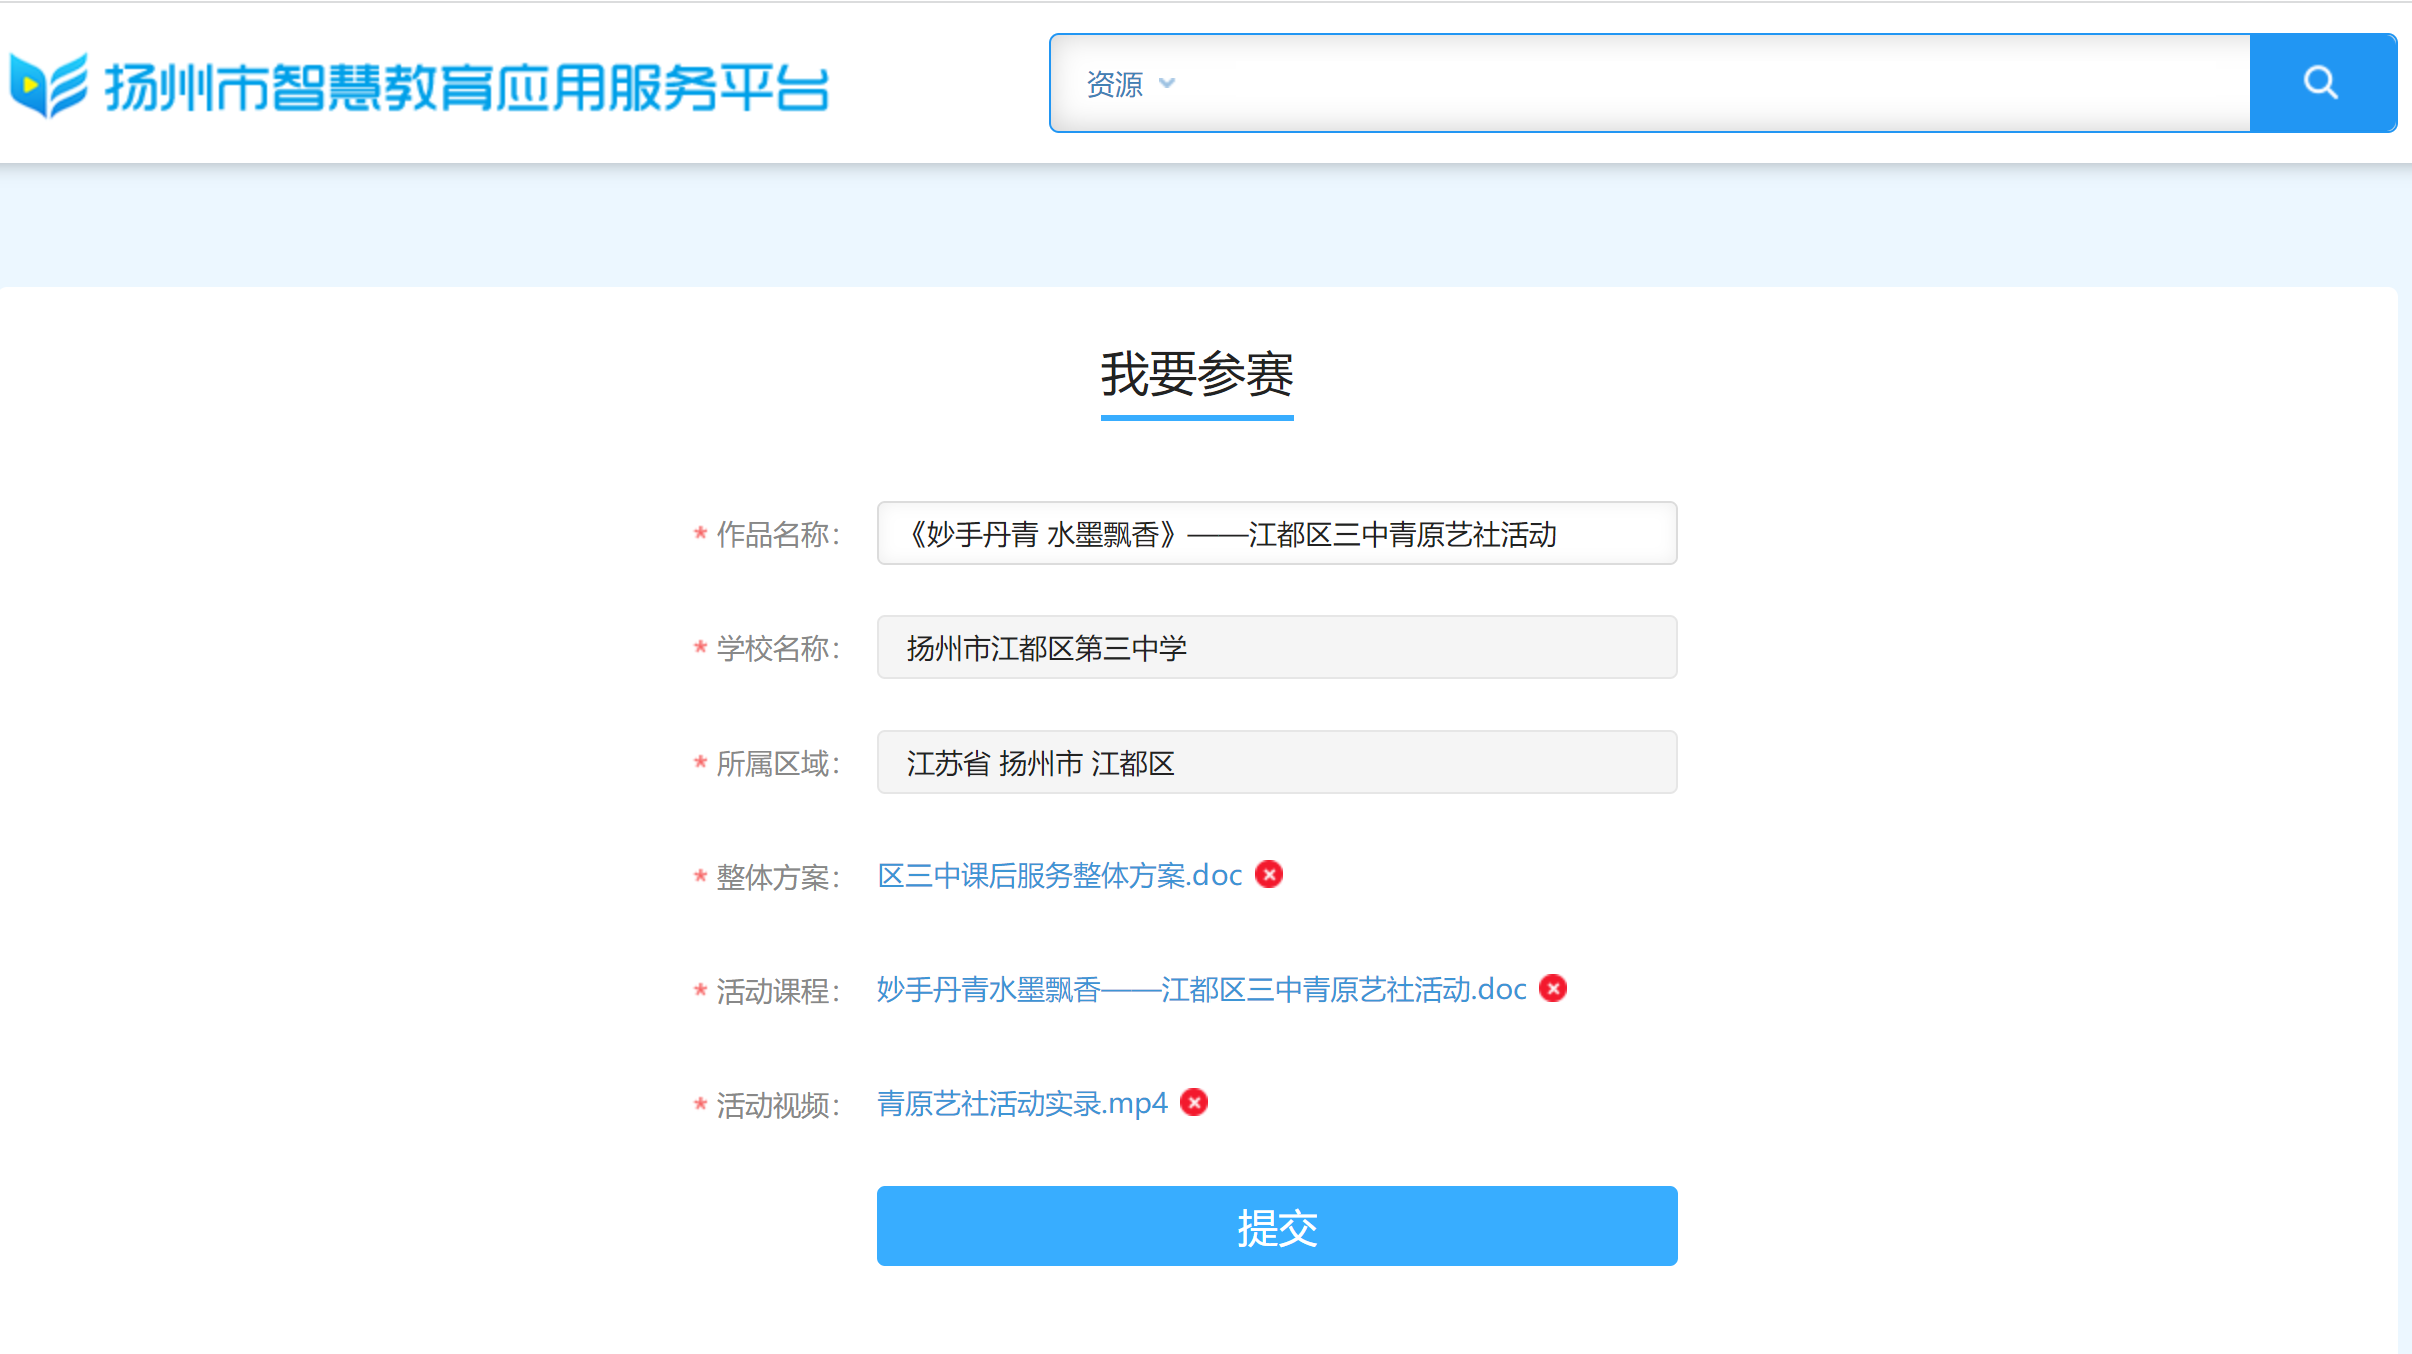This screenshot has width=2412, height=1354.
Task: Click the platform logo
Action: (x=49, y=86)
